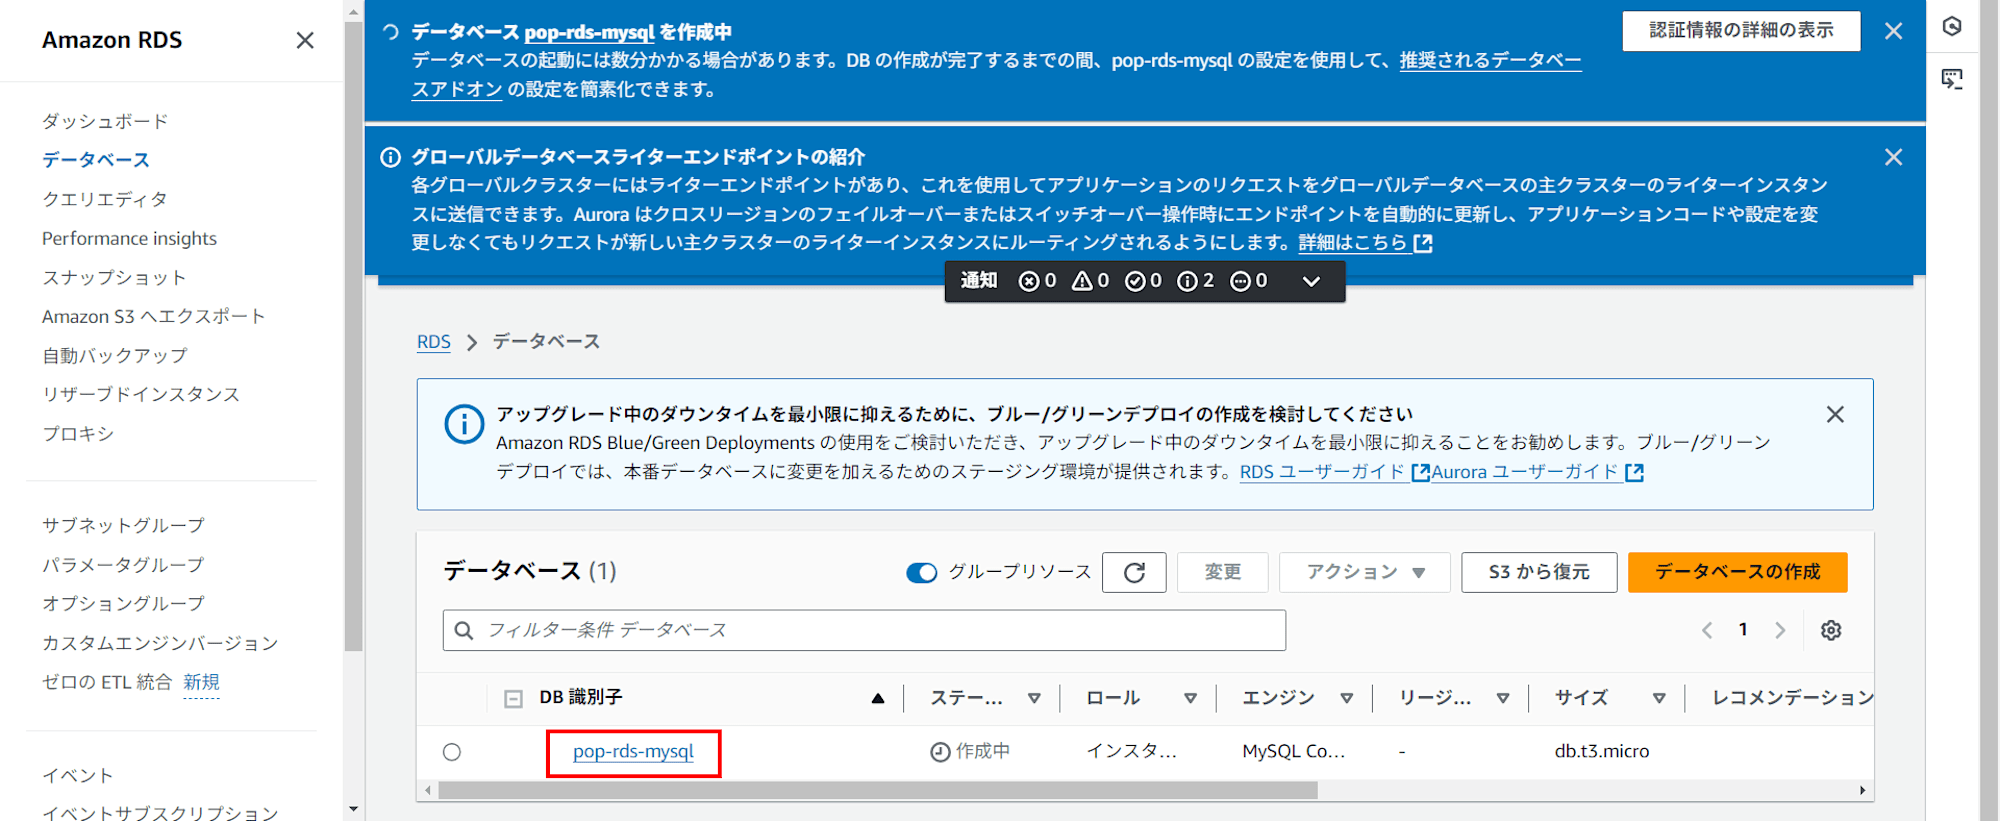2000x821 pixels.
Task: Dismiss the global database writer endpoint banner
Action: click(x=1893, y=157)
